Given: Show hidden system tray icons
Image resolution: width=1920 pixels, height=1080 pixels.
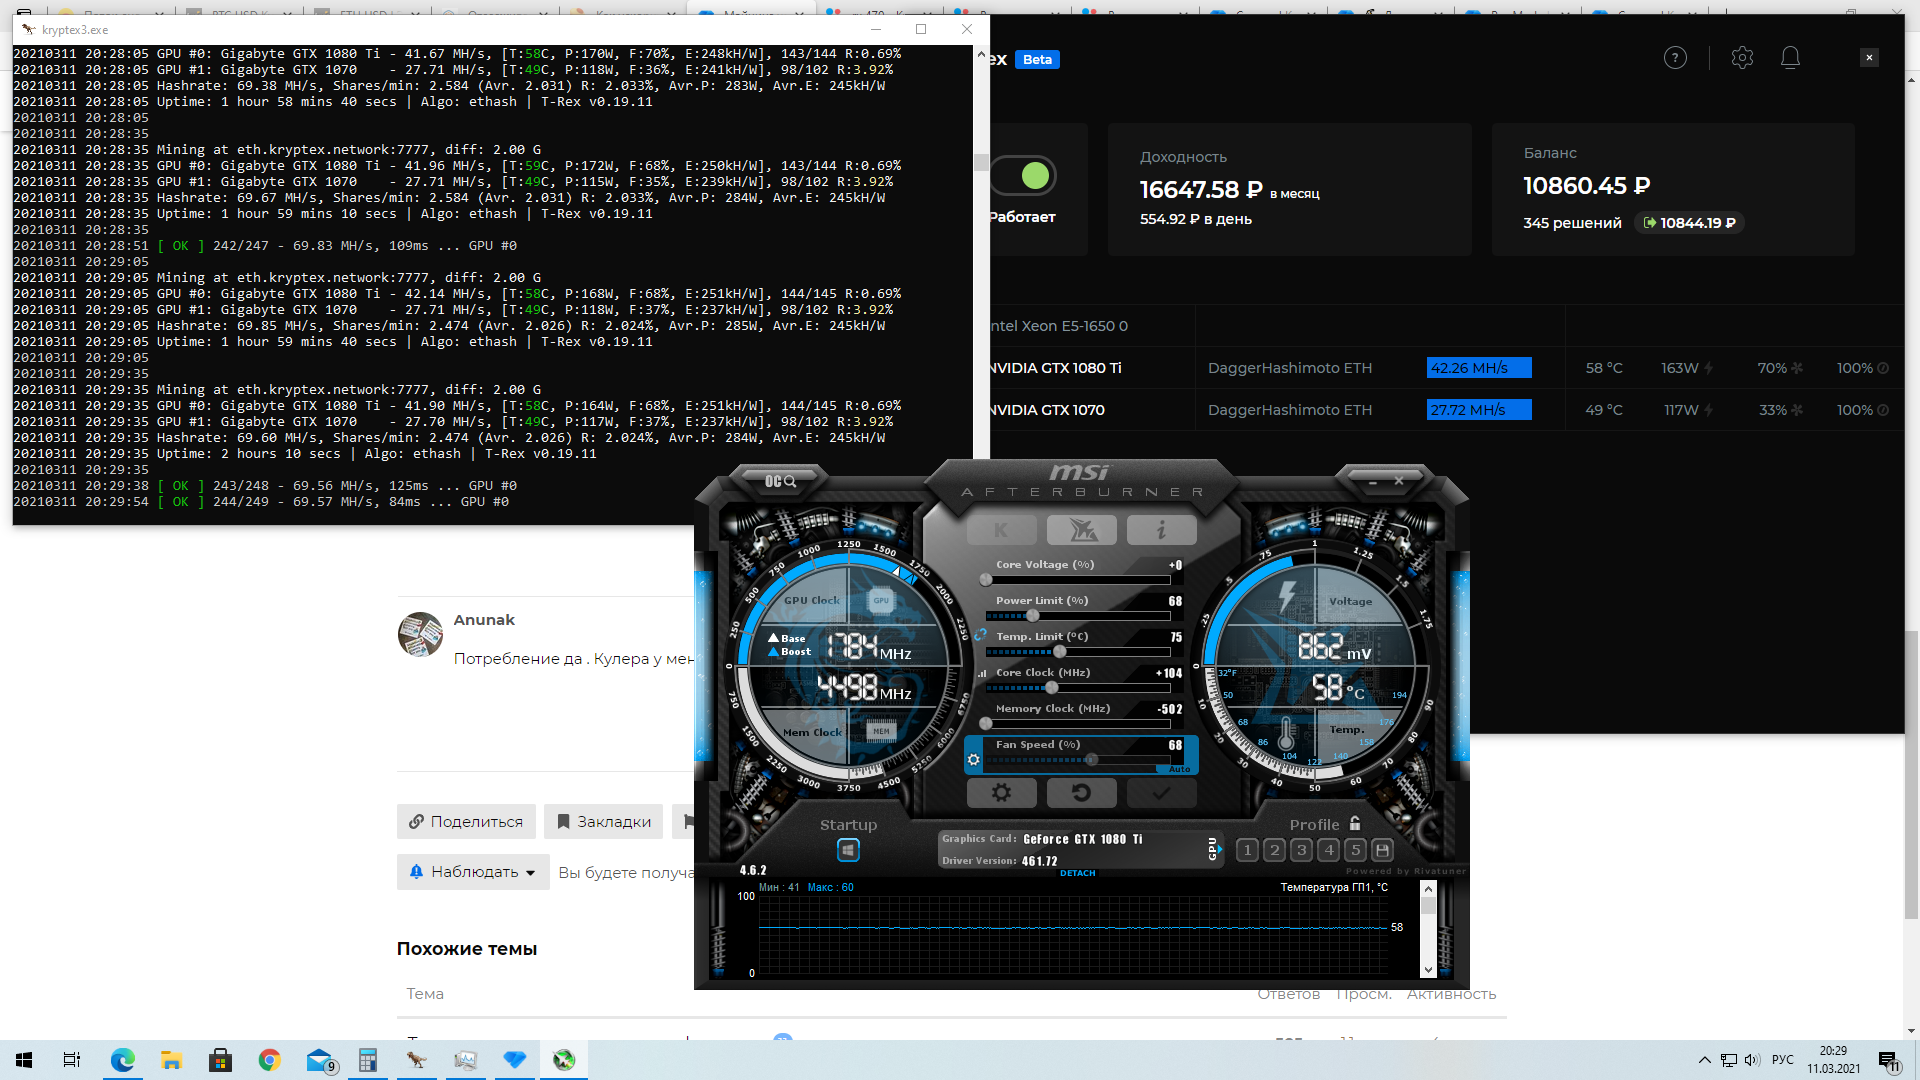Looking at the screenshot, I should (1704, 1060).
